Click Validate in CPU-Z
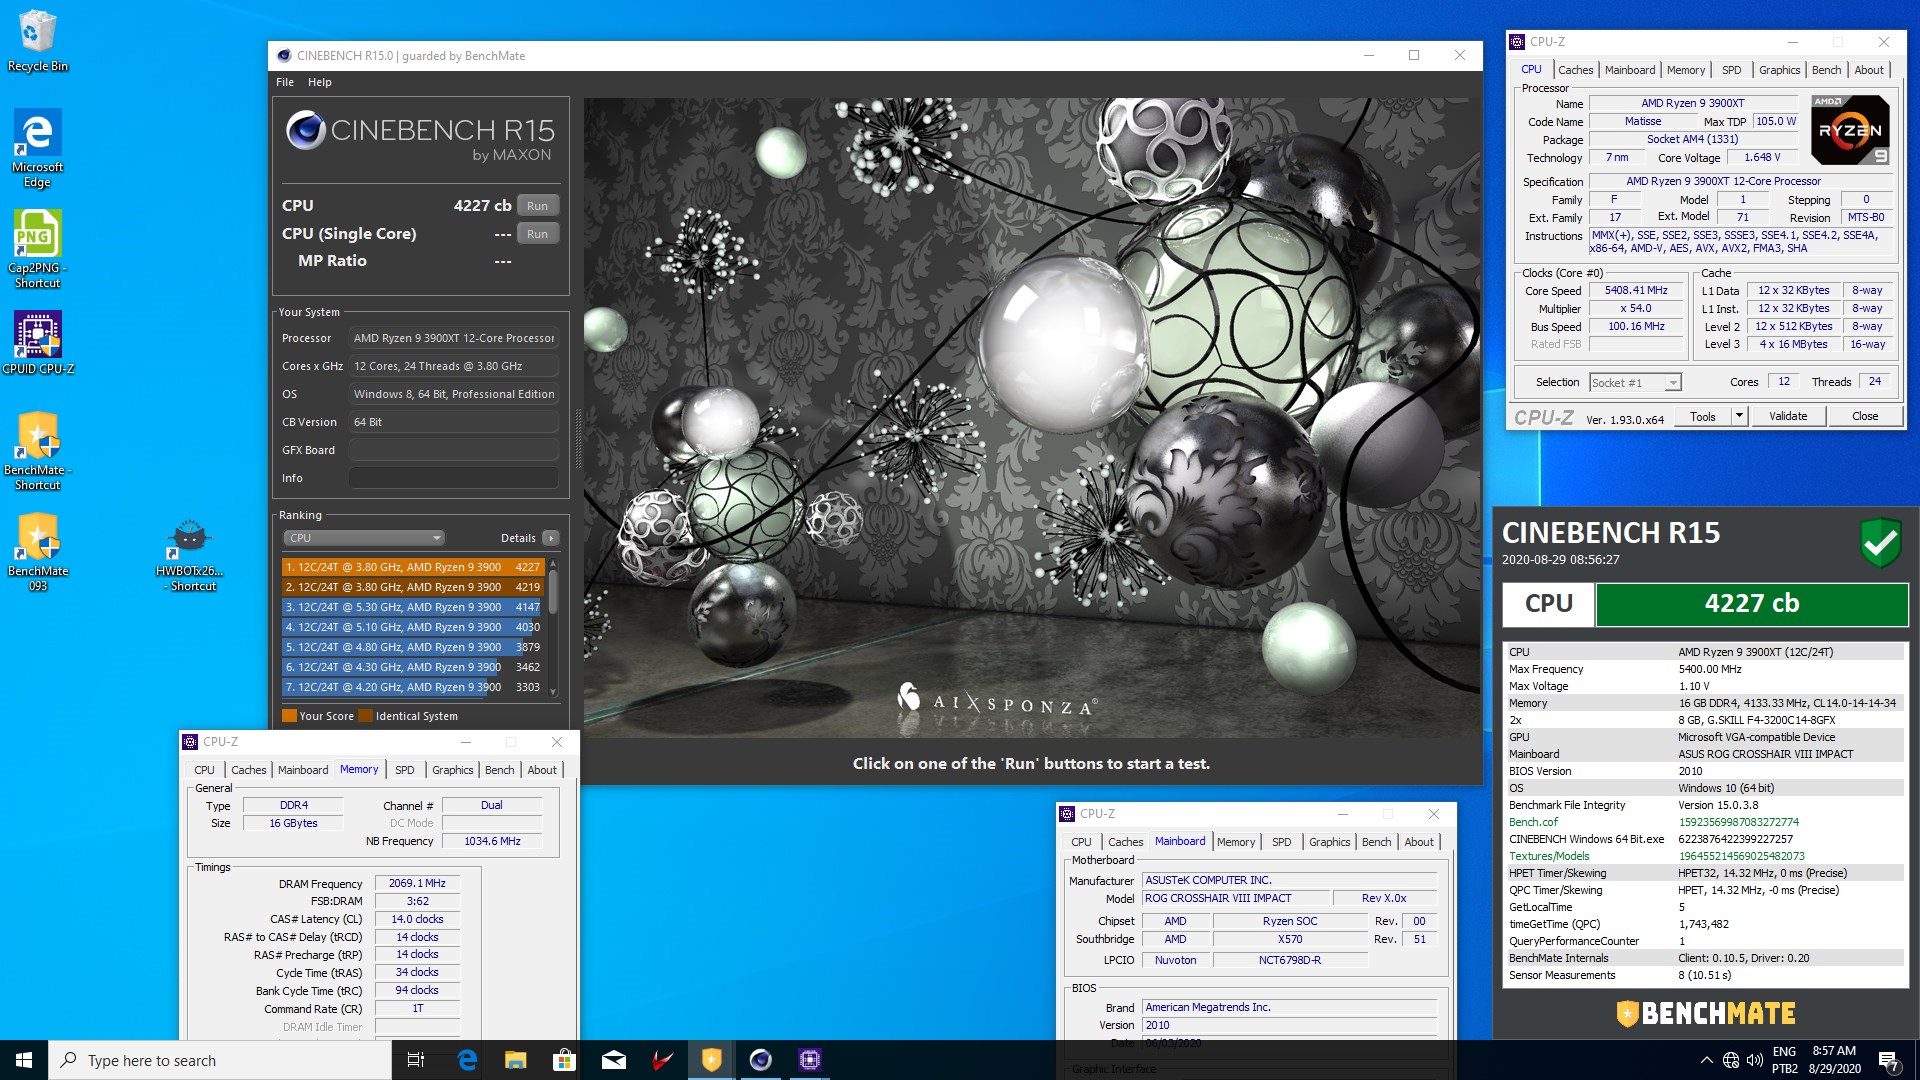 (x=1788, y=417)
